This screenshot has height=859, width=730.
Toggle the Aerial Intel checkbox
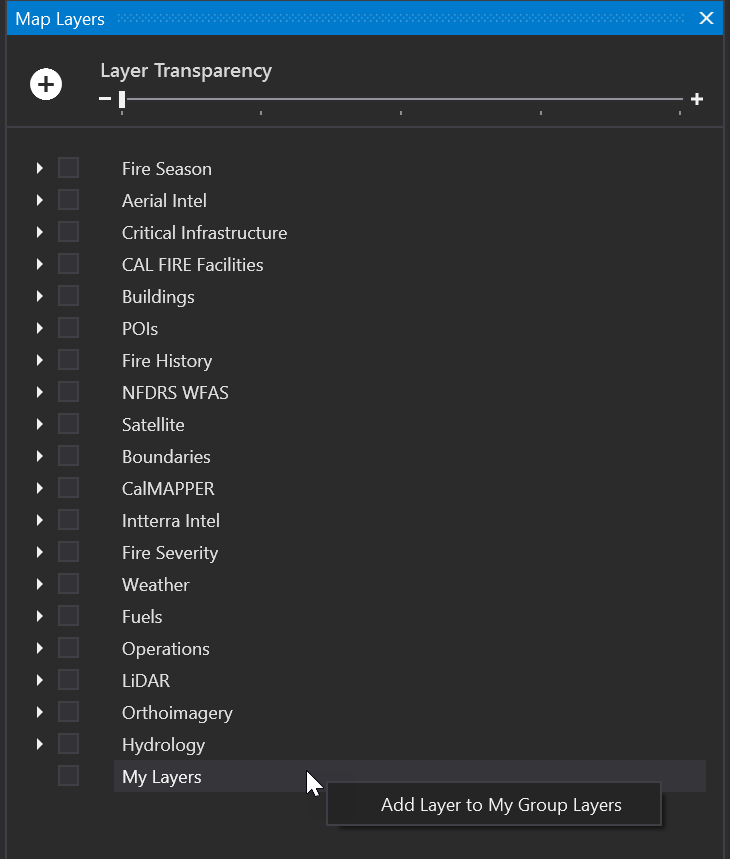click(68, 200)
